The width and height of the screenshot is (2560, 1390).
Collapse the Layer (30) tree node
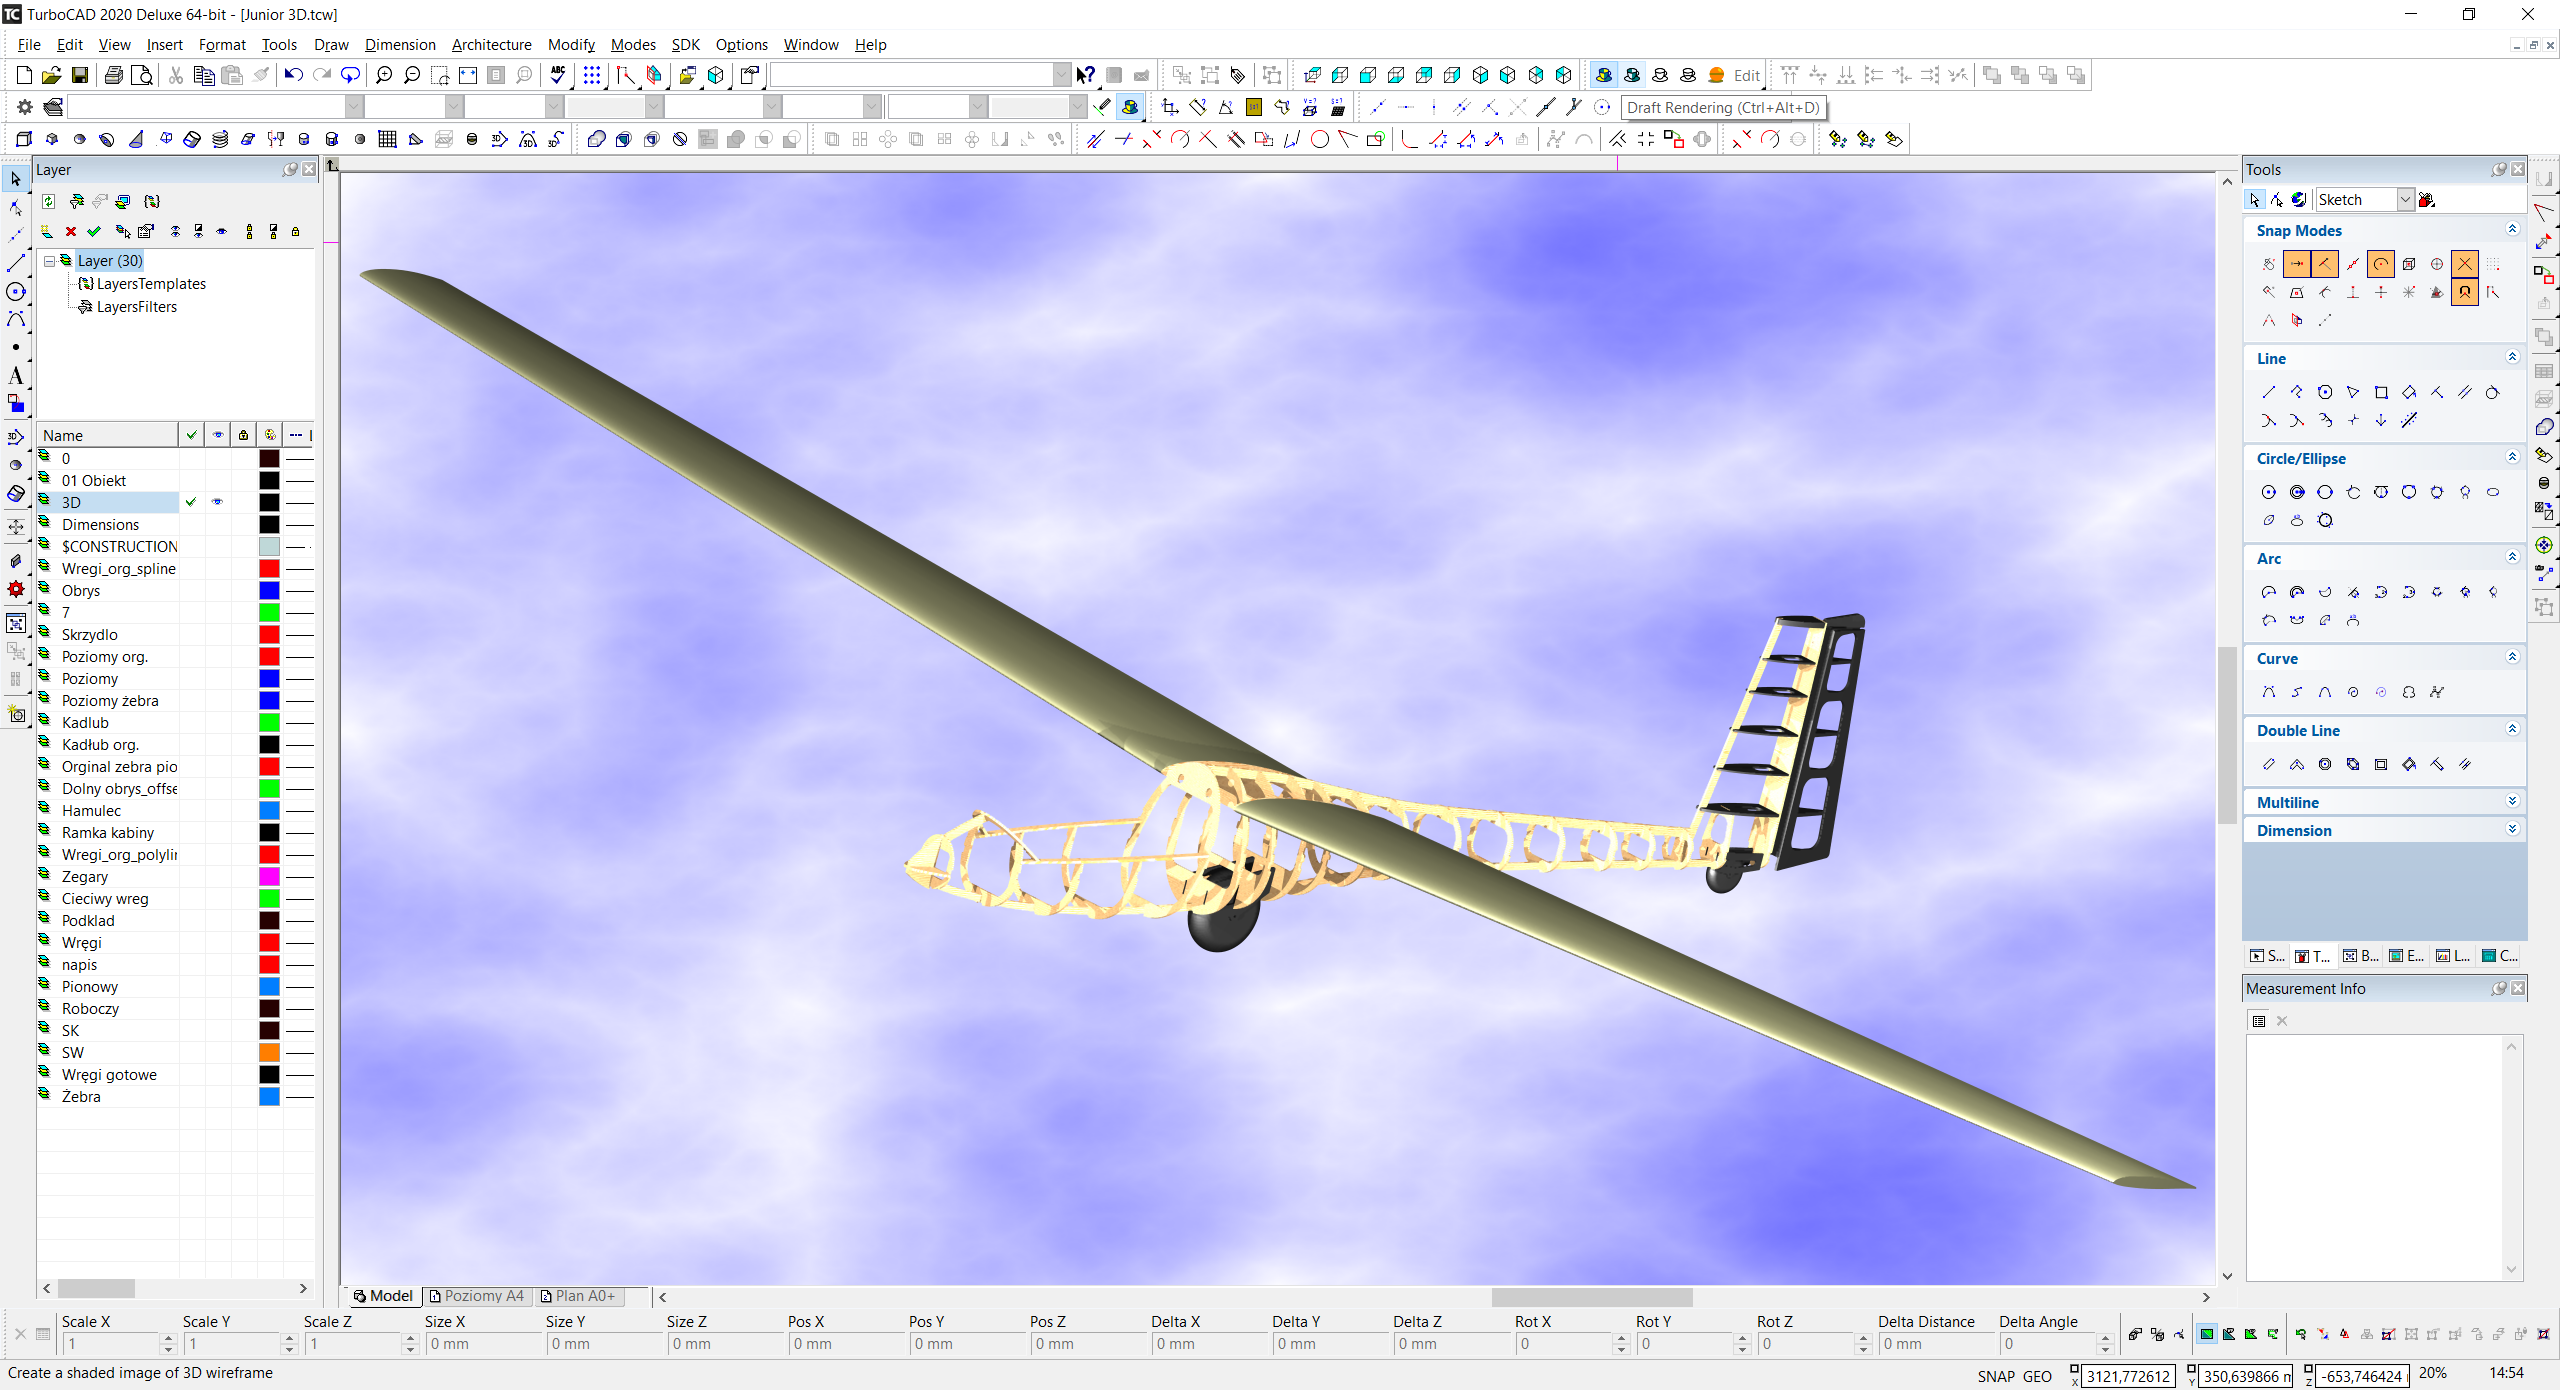pyautogui.click(x=49, y=261)
